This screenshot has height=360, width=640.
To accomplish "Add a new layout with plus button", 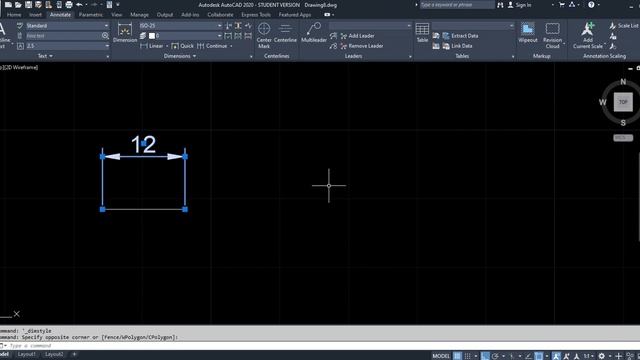I will [x=74, y=354].
